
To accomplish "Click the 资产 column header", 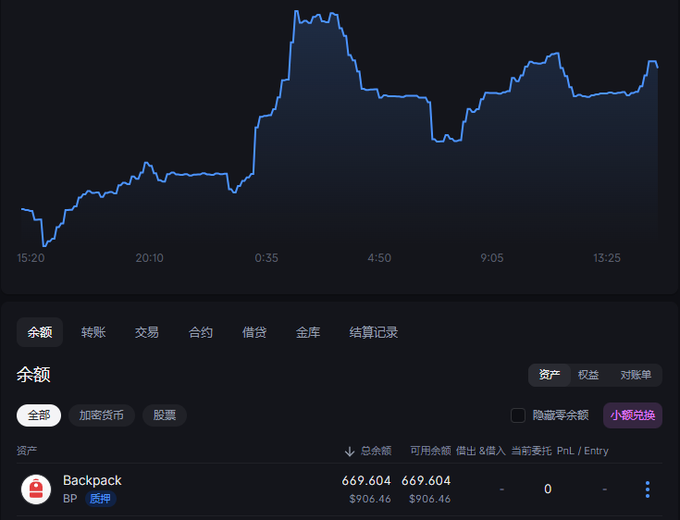I will click(x=26, y=451).
